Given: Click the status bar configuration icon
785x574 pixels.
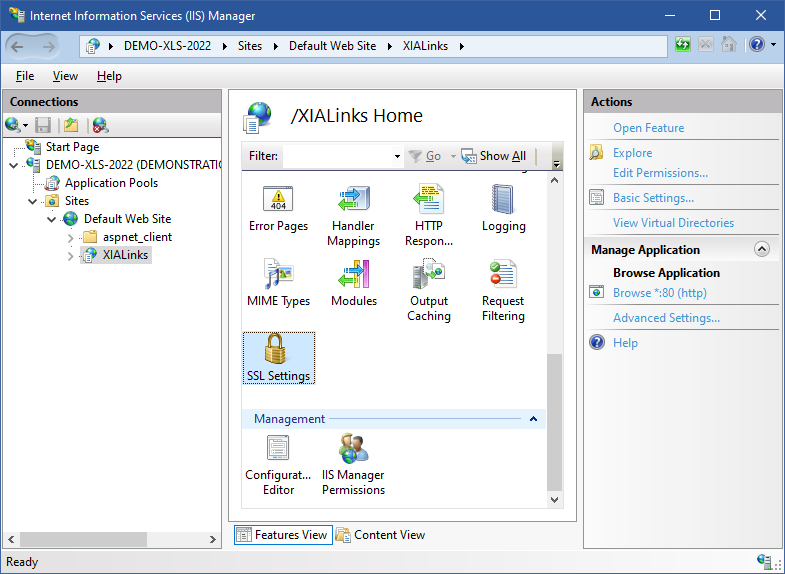Looking at the screenshot, I should coord(765,562).
